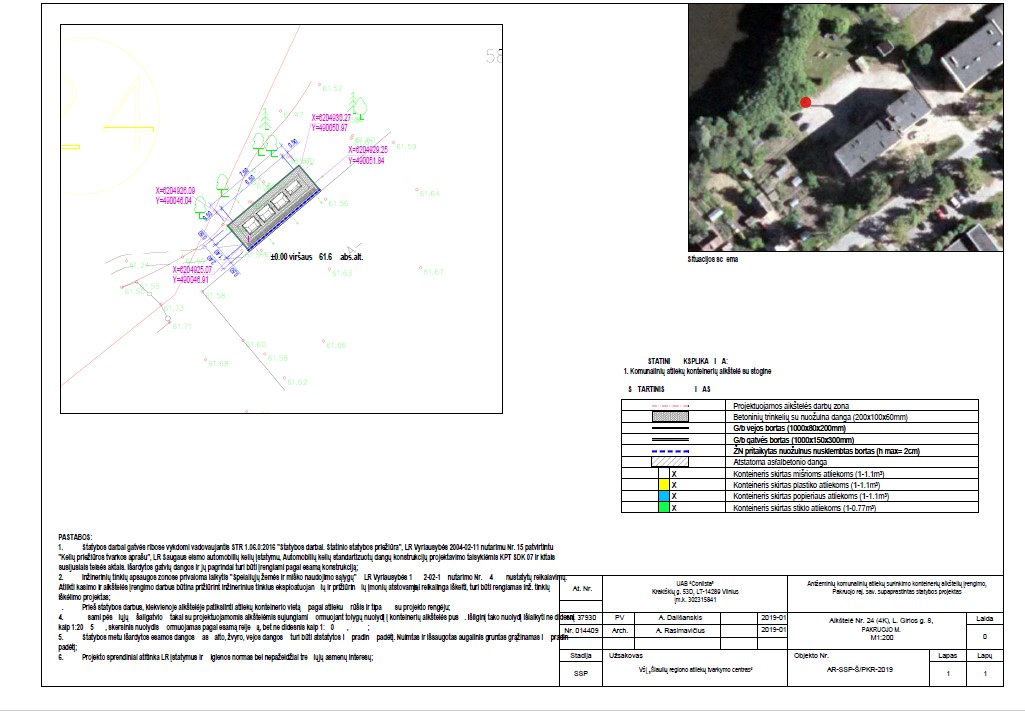Click the blue dashed line sample in legend
1025x711 pixels.
[670, 451]
